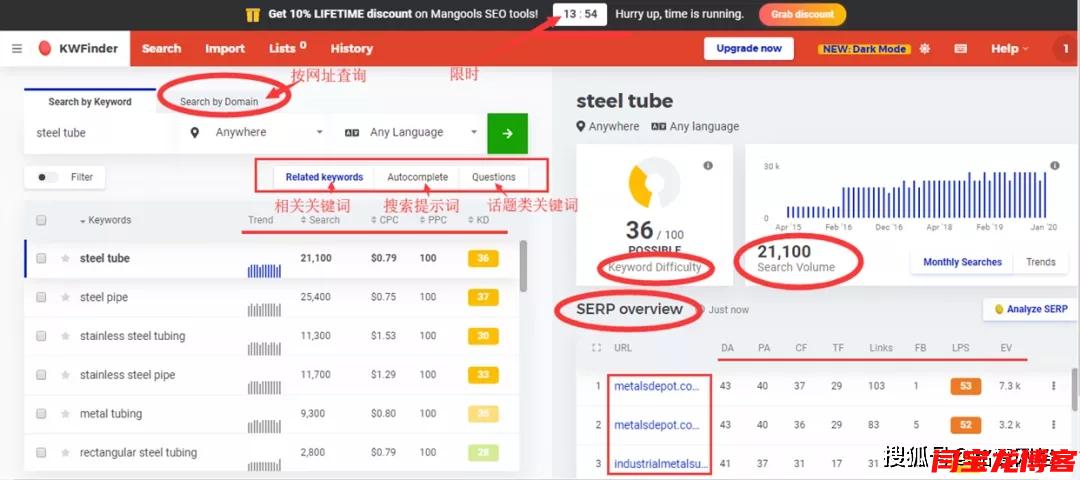
Task: Switch to Search by Domain tab
Action: [x=219, y=101]
